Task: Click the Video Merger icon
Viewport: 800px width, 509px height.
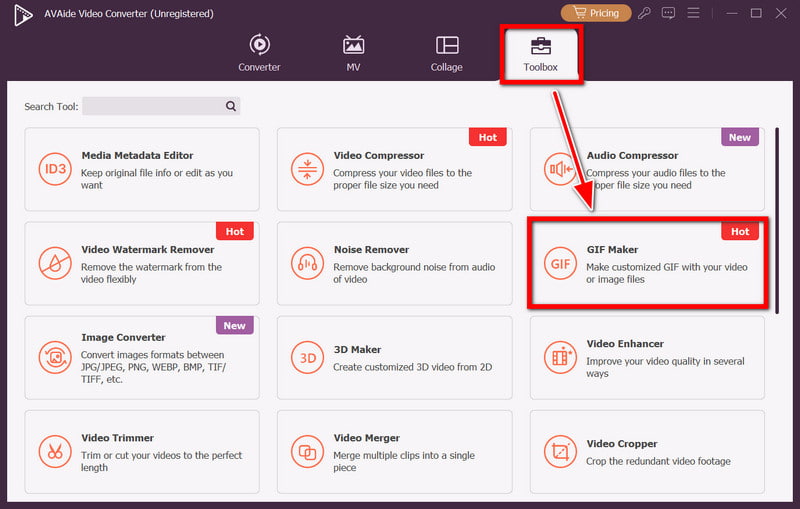Action: (x=307, y=452)
